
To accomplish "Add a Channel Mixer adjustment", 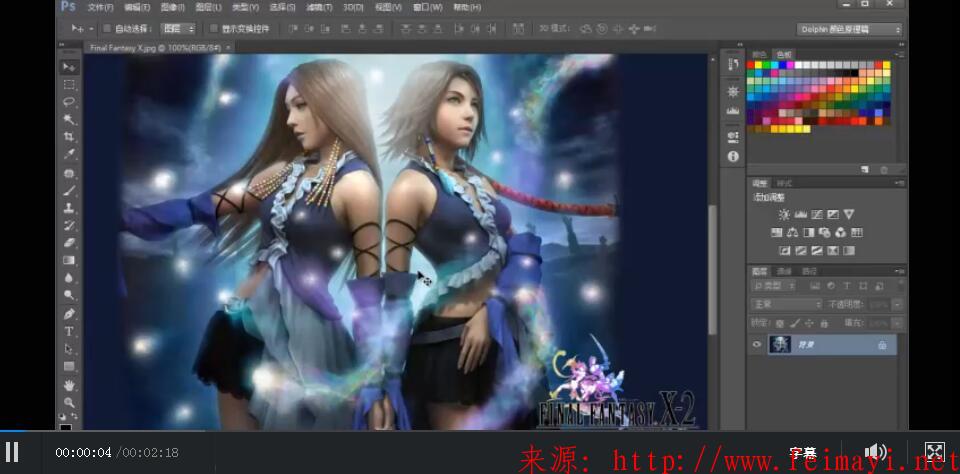I will click(x=840, y=233).
